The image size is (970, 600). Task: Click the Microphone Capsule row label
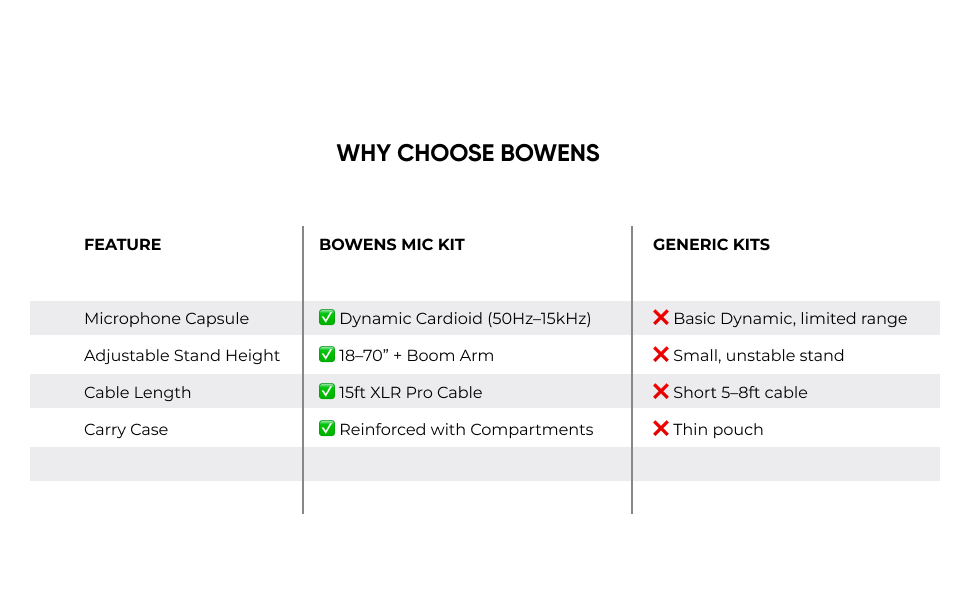(x=166, y=319)
